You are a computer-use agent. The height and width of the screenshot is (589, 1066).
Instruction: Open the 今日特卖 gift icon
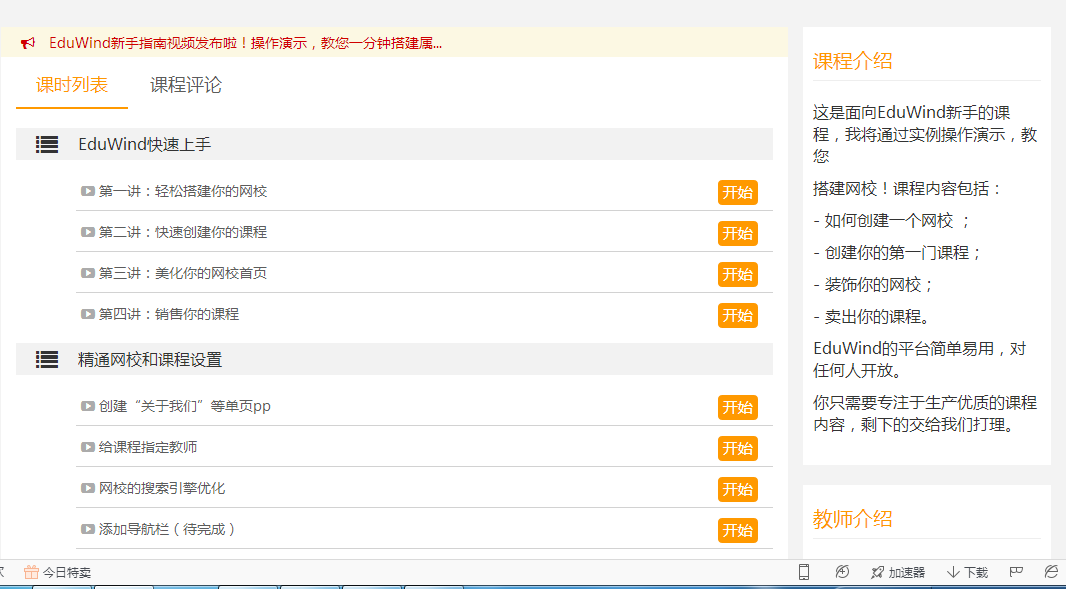click(31, 572)
